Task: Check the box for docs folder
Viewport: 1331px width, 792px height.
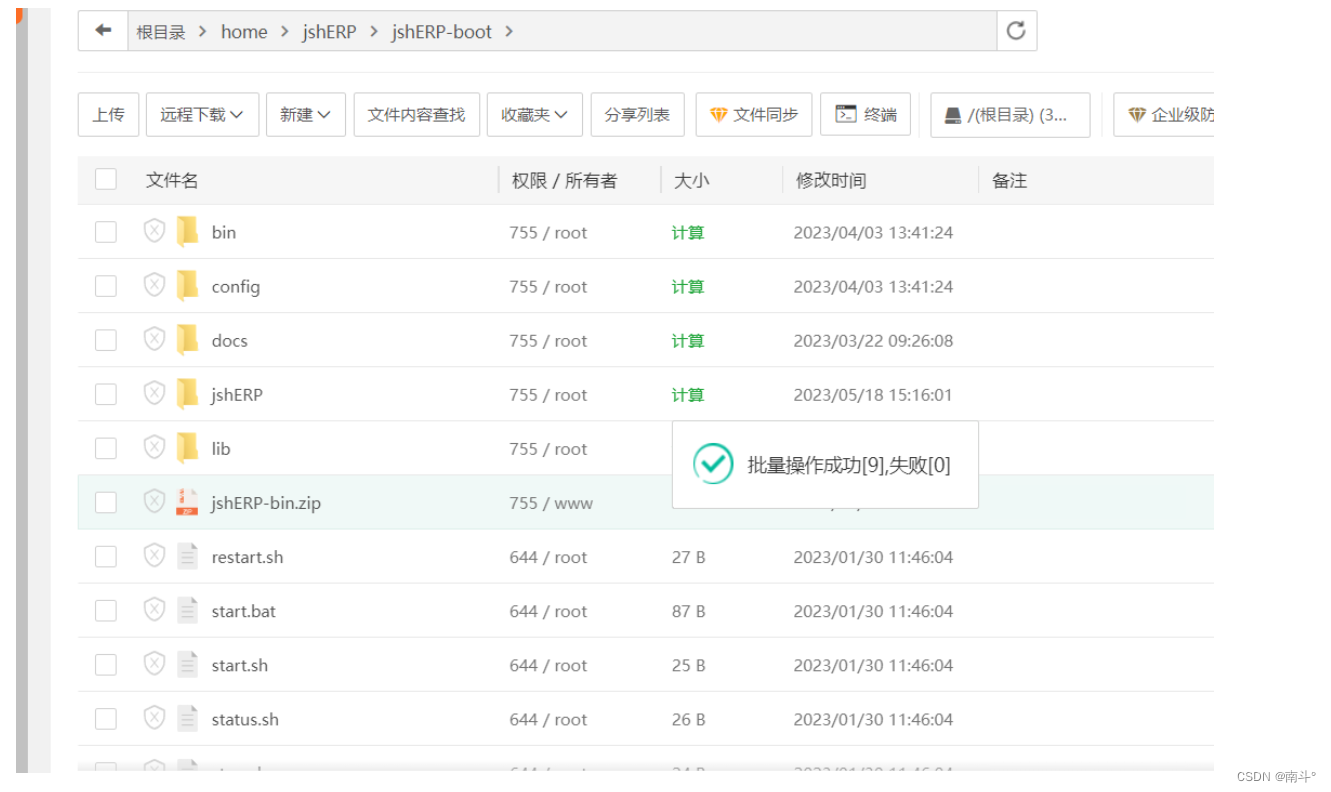Action: click(106, 340)
